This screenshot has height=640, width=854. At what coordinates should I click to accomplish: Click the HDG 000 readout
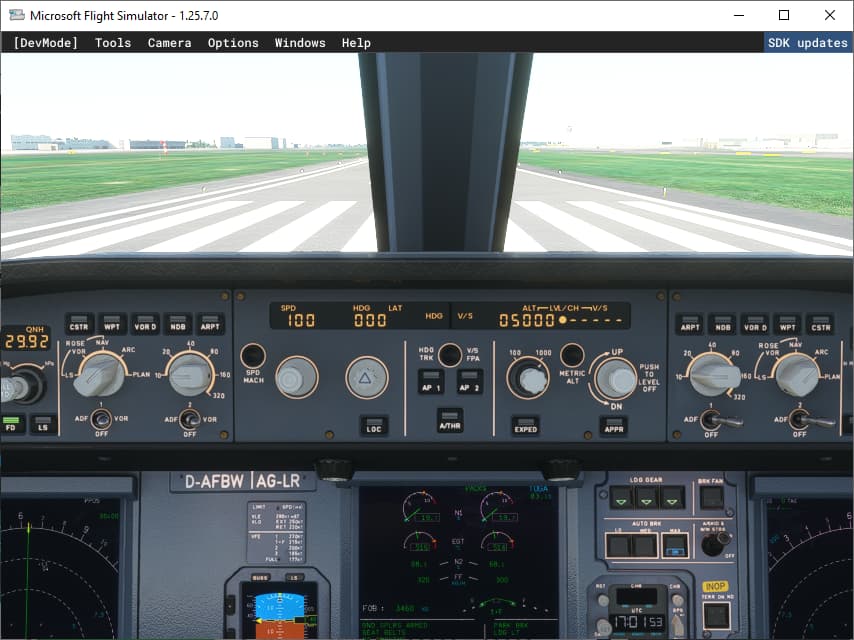point(370,320)
